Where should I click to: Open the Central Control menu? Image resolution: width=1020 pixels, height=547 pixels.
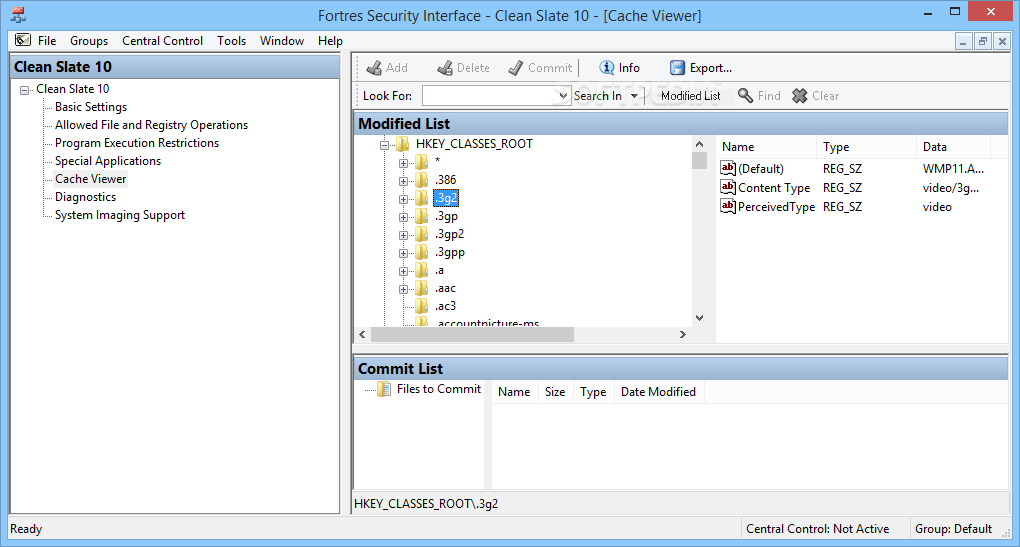[x=163, y=40]
